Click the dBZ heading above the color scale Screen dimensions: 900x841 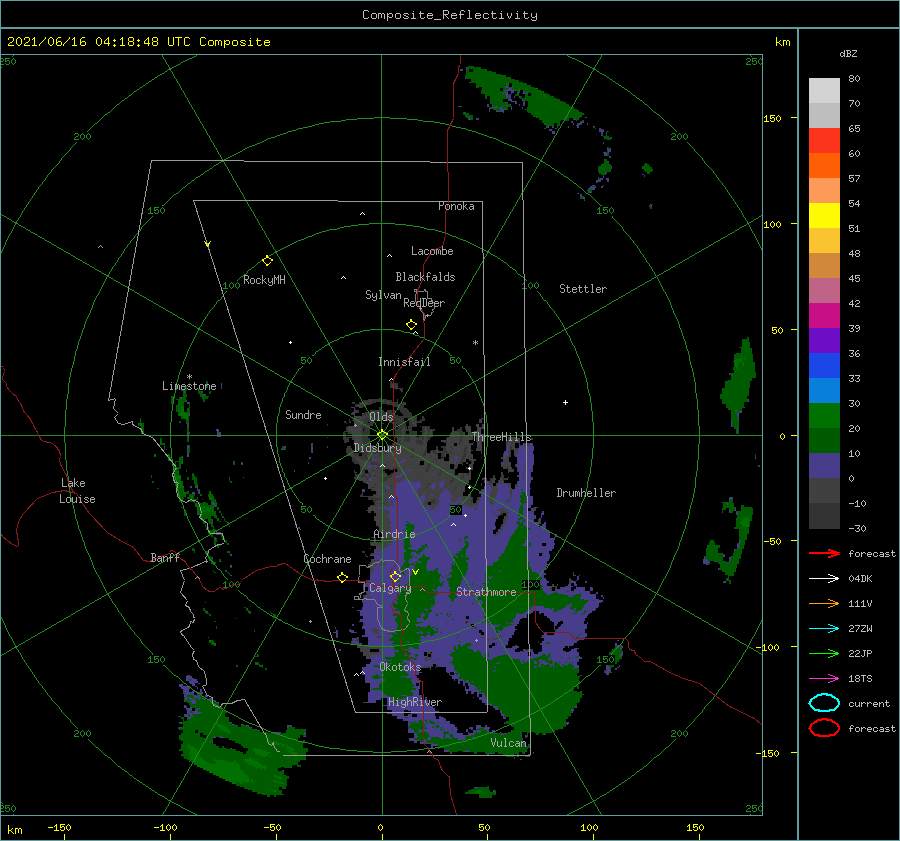tap(848, 53)
